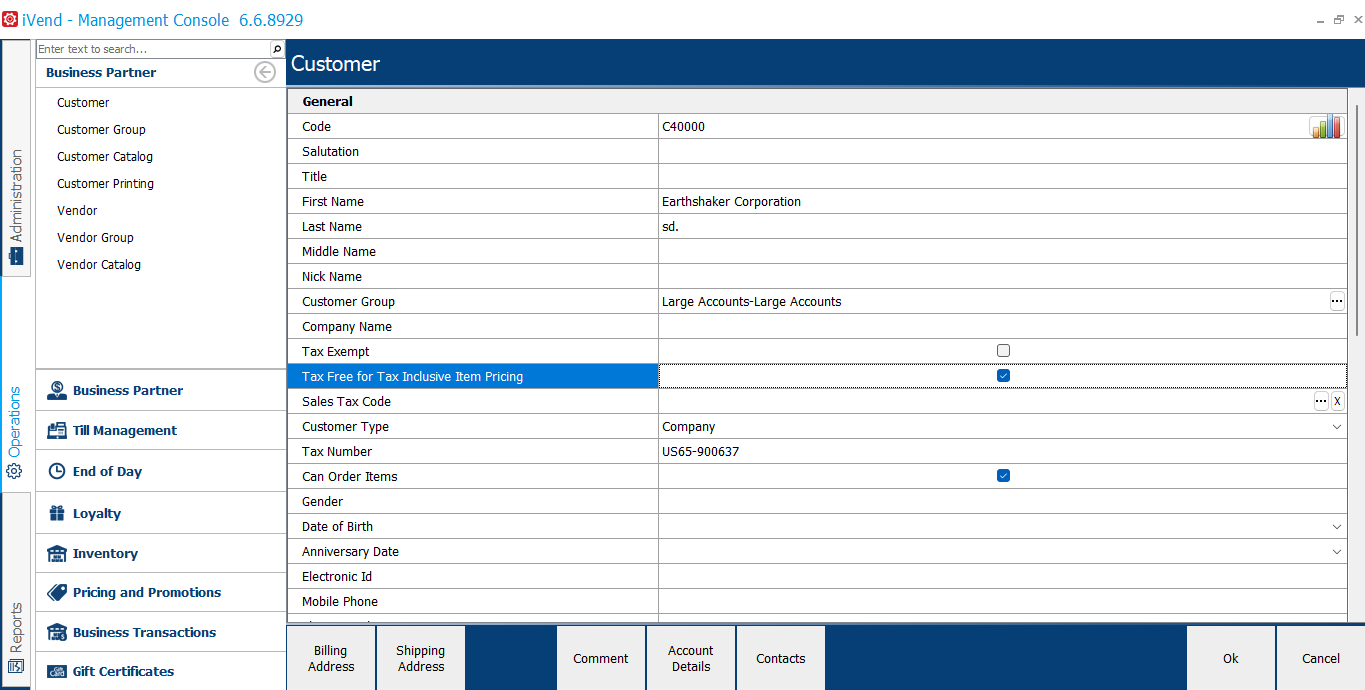Click the Gender field
Screen dimensions: 1365x690
tap(1002, 501)
